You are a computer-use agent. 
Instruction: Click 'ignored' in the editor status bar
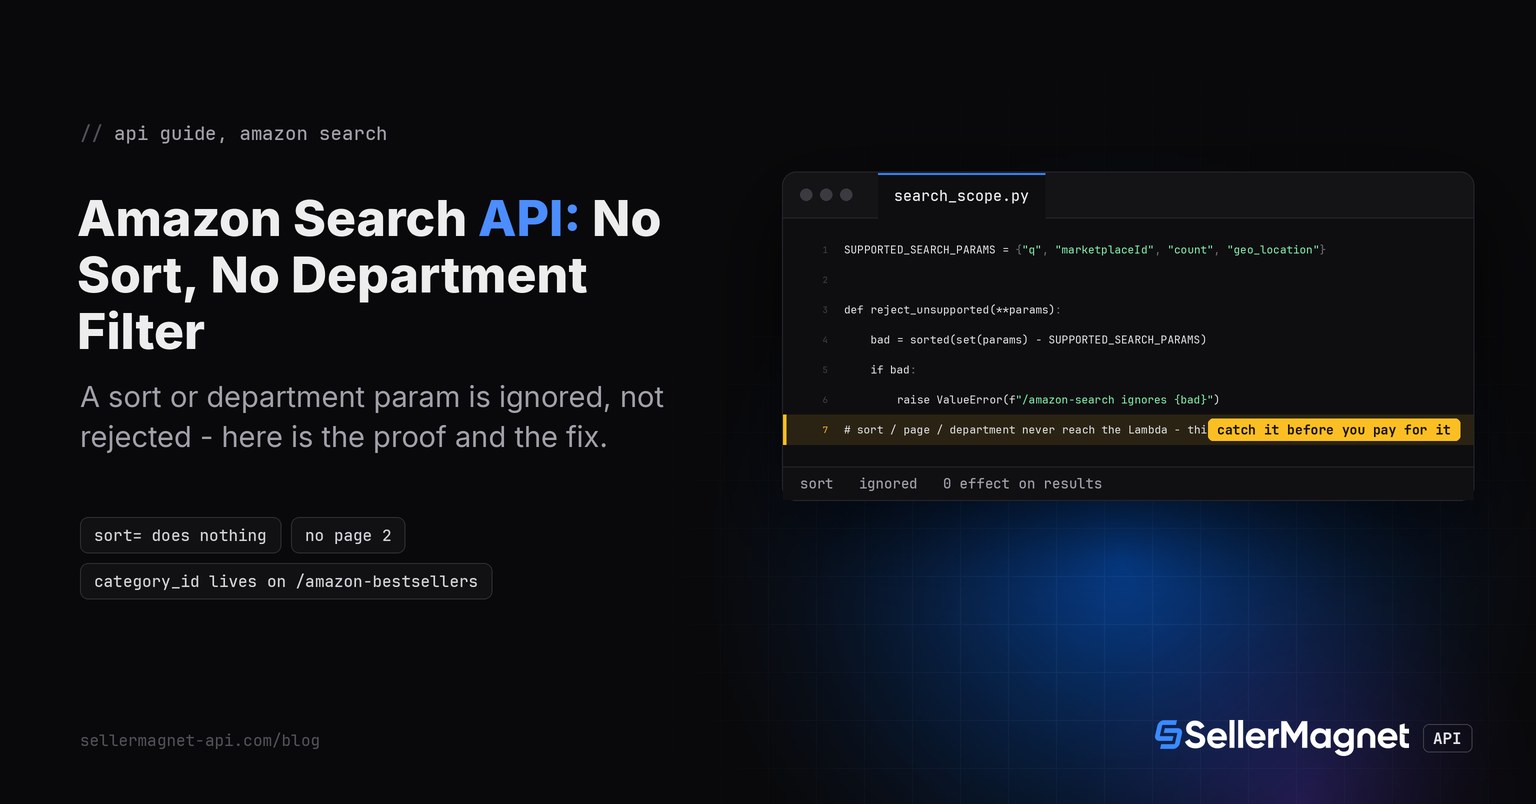(888, 484)
